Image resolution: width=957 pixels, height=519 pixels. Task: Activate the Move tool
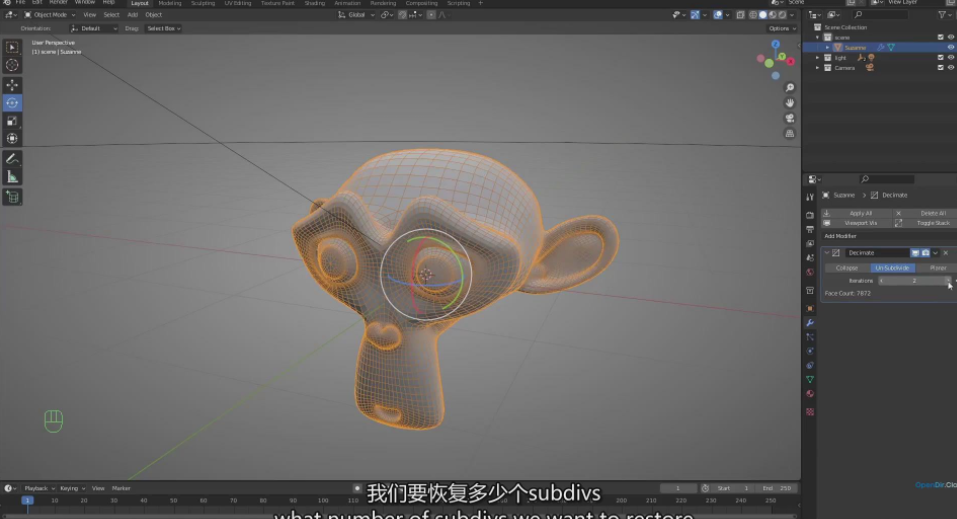12,85
